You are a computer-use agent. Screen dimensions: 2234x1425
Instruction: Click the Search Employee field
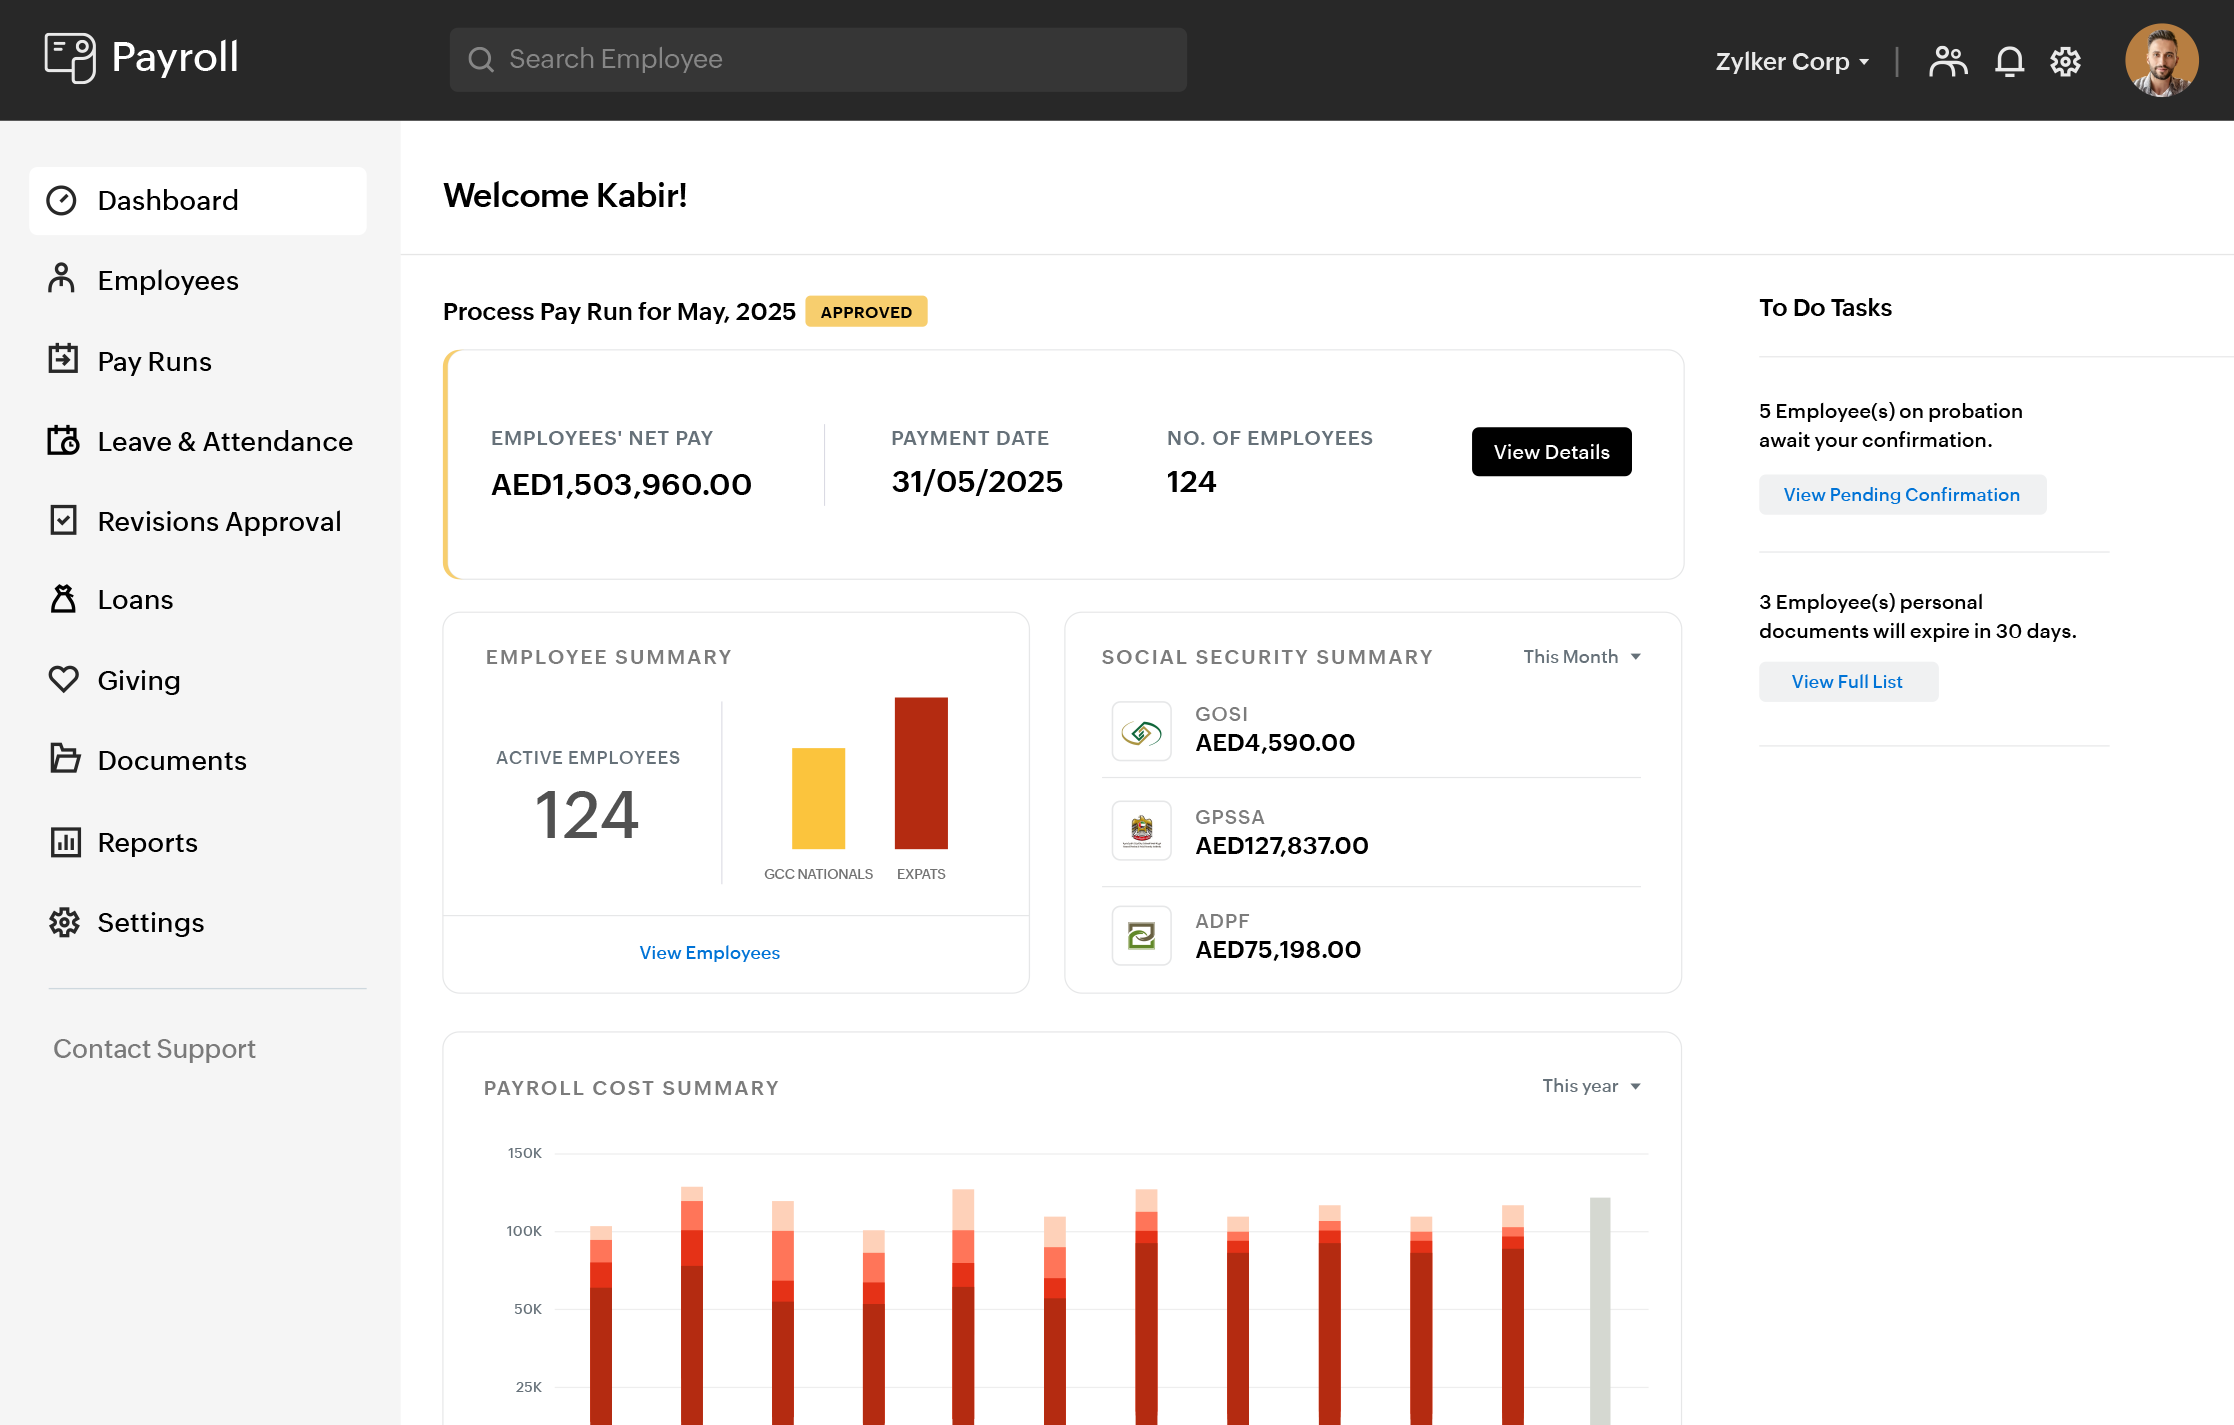click(x=817, y=59)
